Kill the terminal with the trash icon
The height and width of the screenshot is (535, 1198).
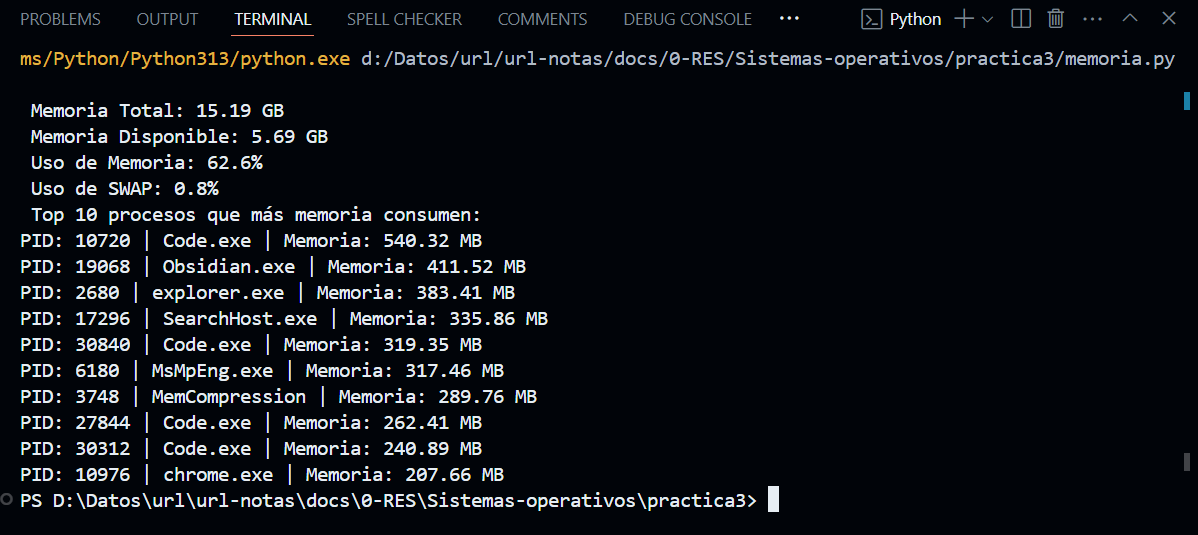coord(1055,19)
